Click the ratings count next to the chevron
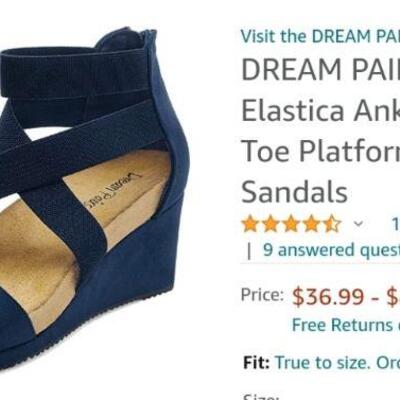400x400 pixels. [x=396, y=224]
